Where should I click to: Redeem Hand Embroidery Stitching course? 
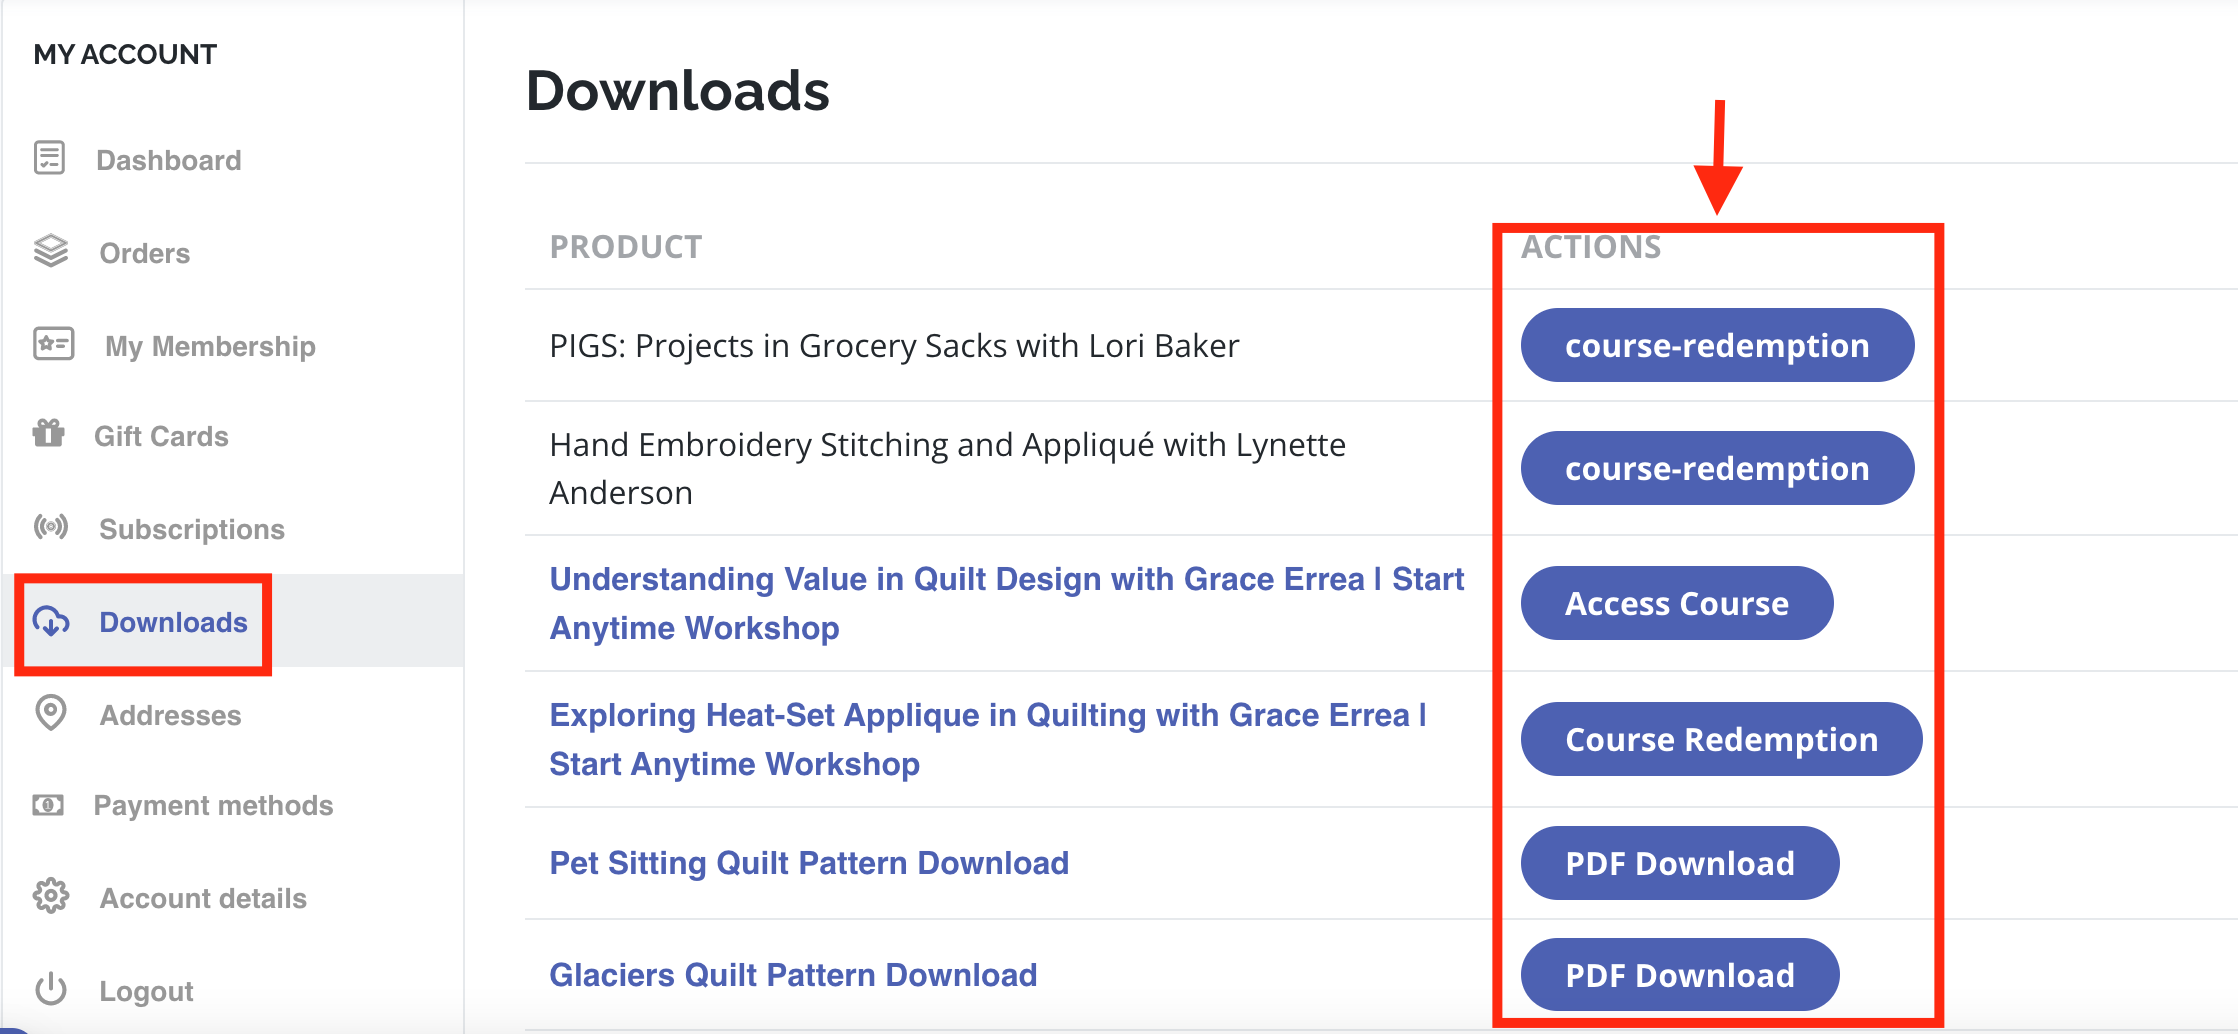(x=1717, y=468)
